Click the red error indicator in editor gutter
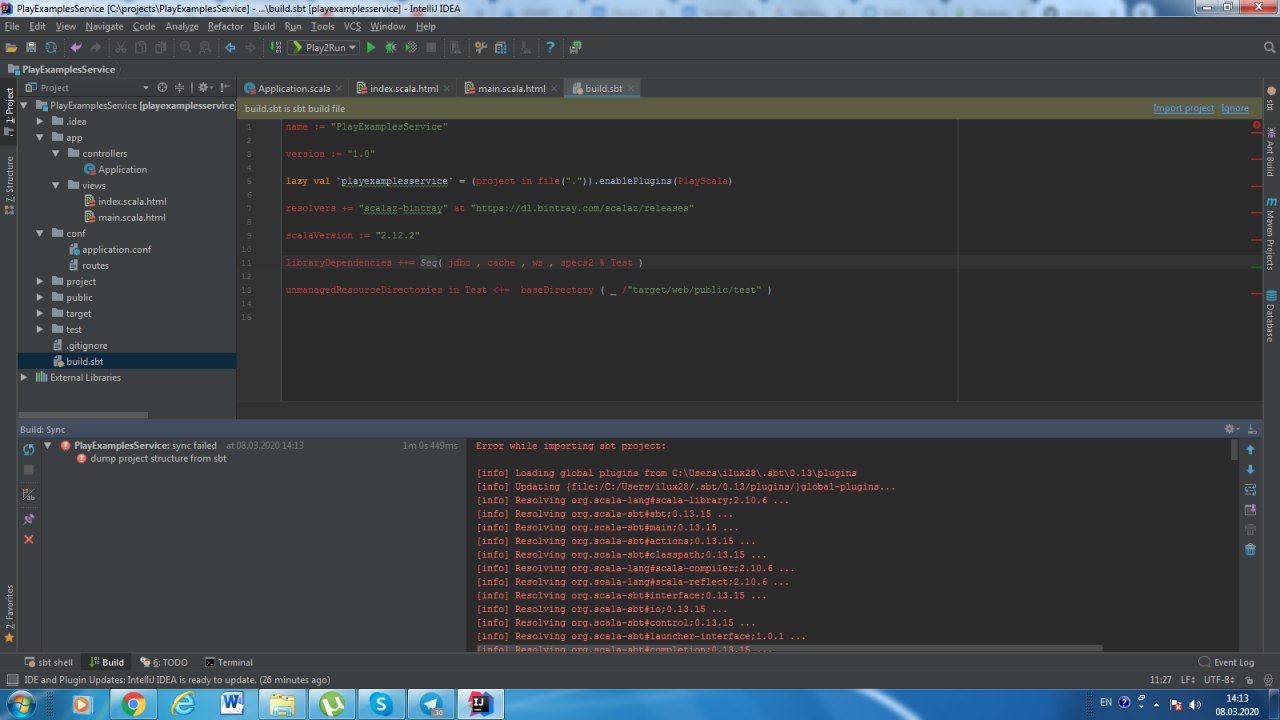This screenshot has height=720, width=1280. (1256, 126)
